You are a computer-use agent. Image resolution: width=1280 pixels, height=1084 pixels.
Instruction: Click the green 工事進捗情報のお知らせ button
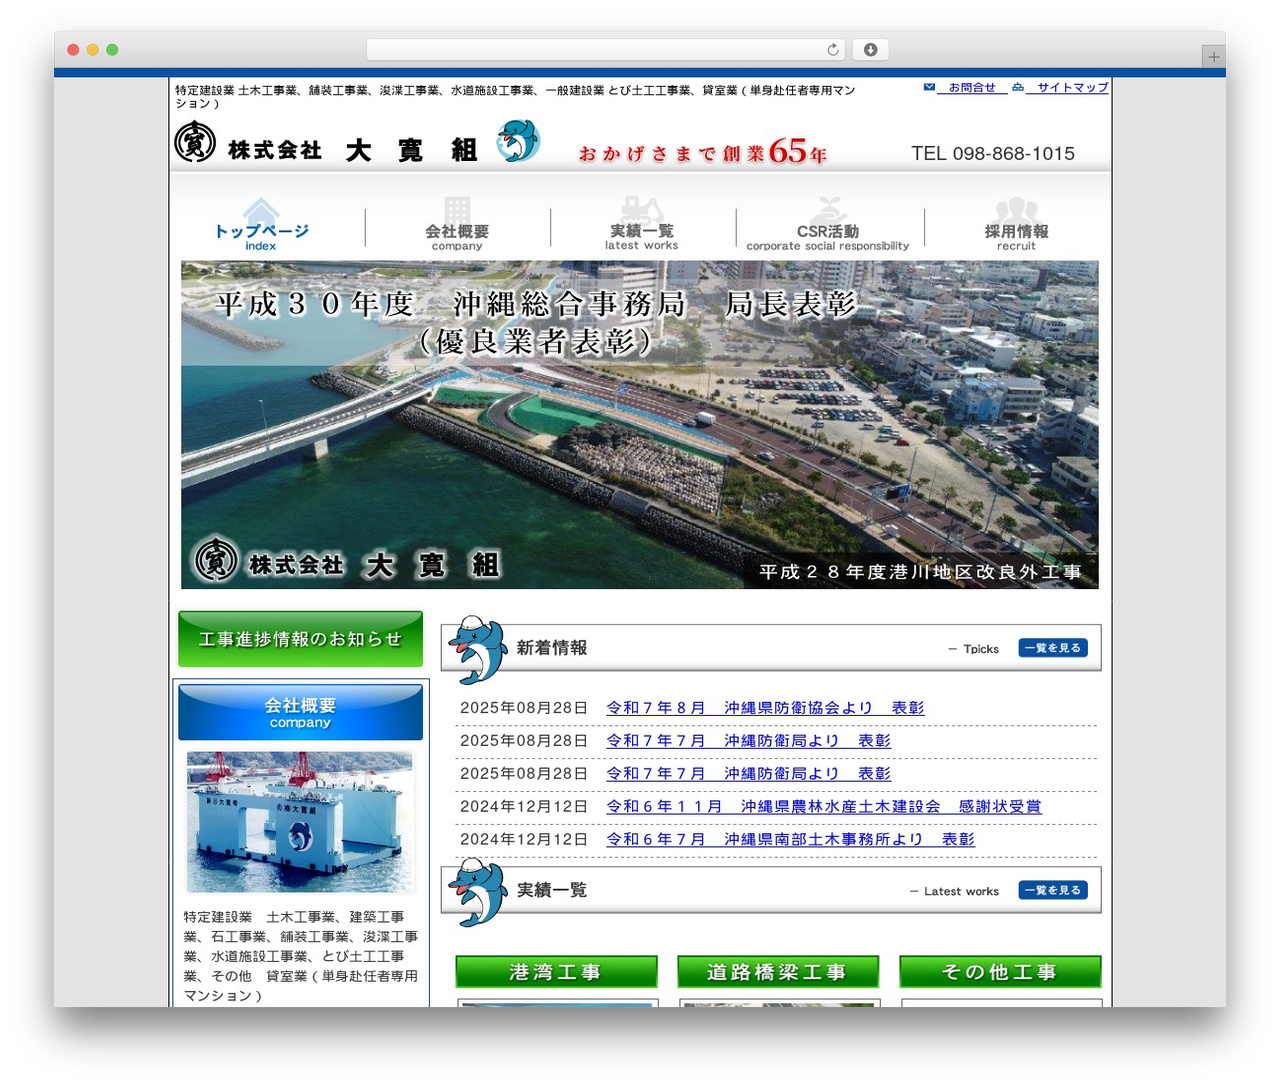301,639
